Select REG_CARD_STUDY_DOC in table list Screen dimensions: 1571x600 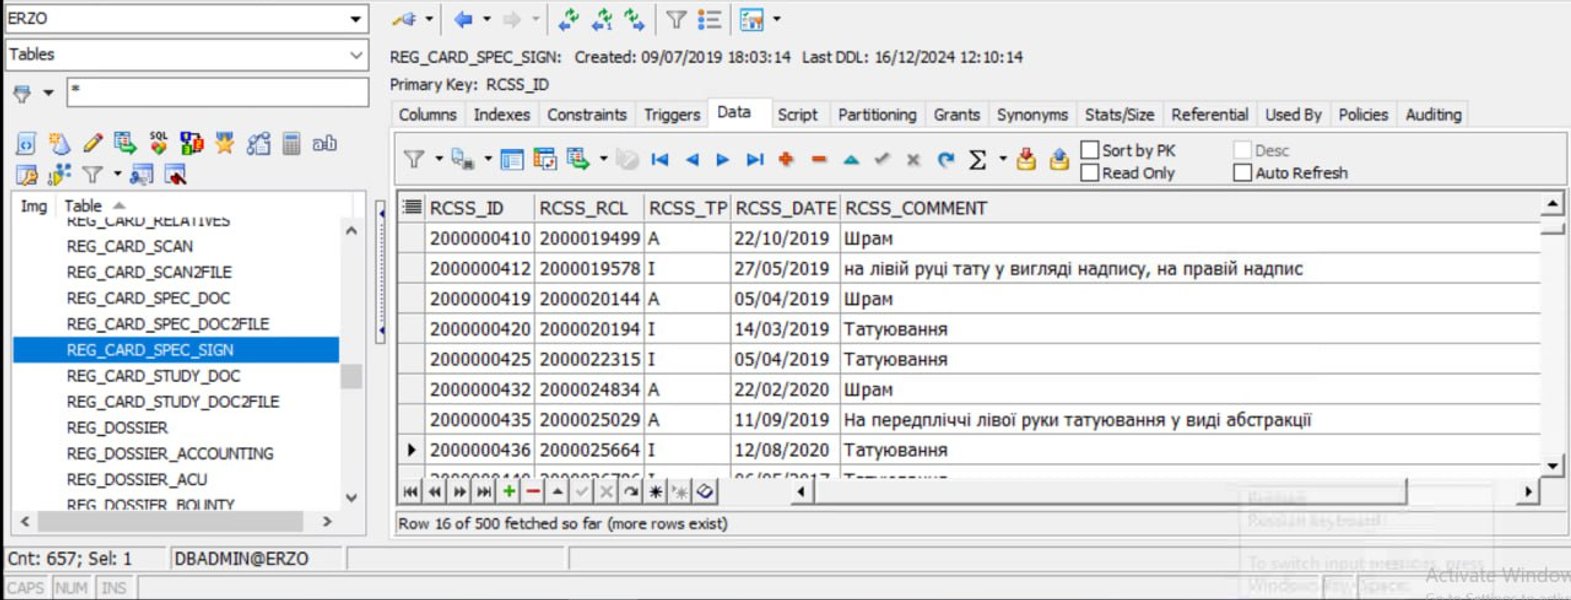click(x=153, y=376)
